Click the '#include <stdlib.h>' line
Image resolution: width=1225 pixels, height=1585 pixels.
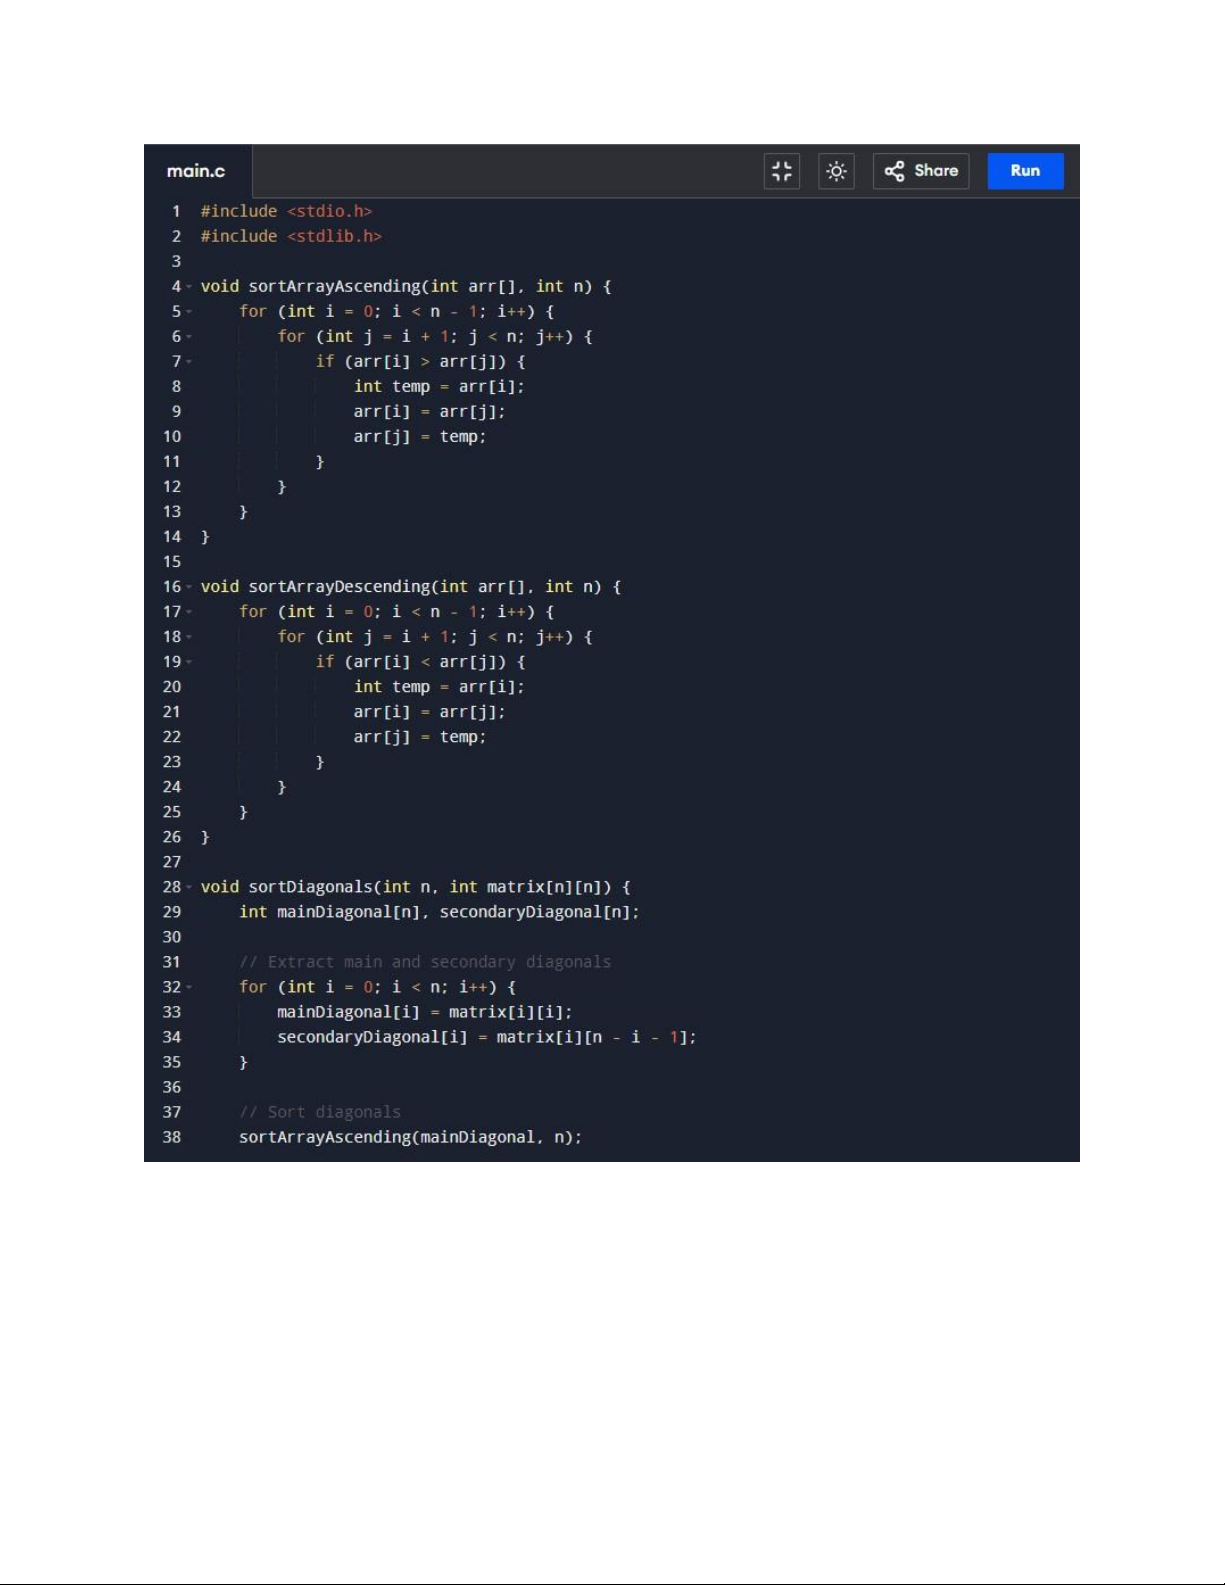291,236
